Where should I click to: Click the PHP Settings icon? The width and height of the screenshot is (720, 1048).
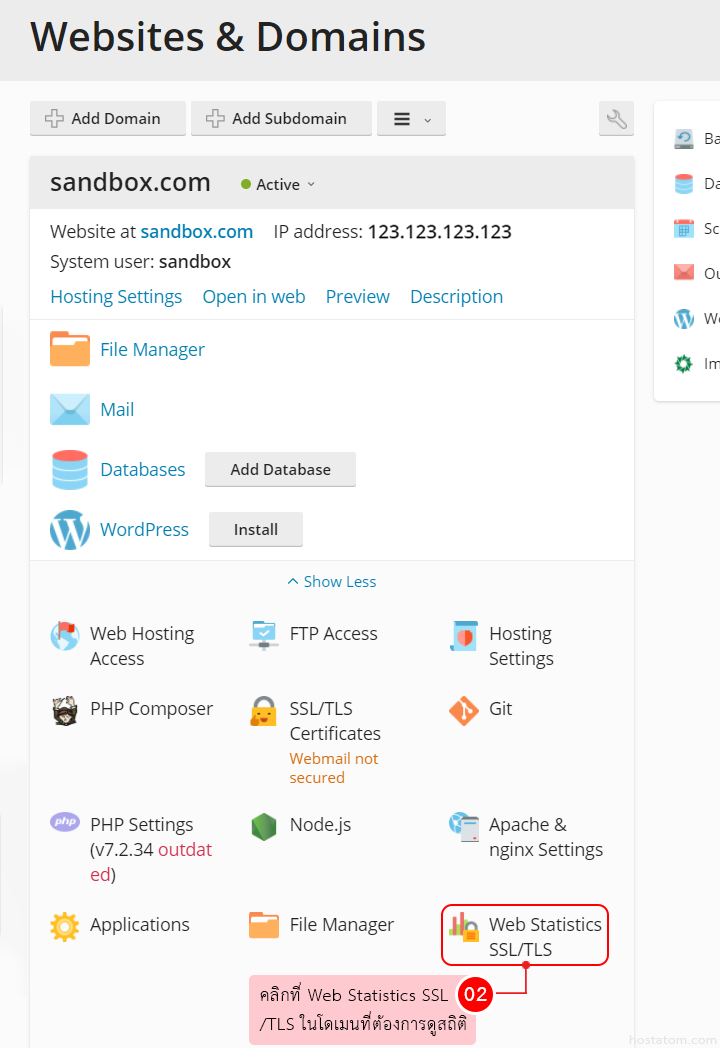[64, 823]
